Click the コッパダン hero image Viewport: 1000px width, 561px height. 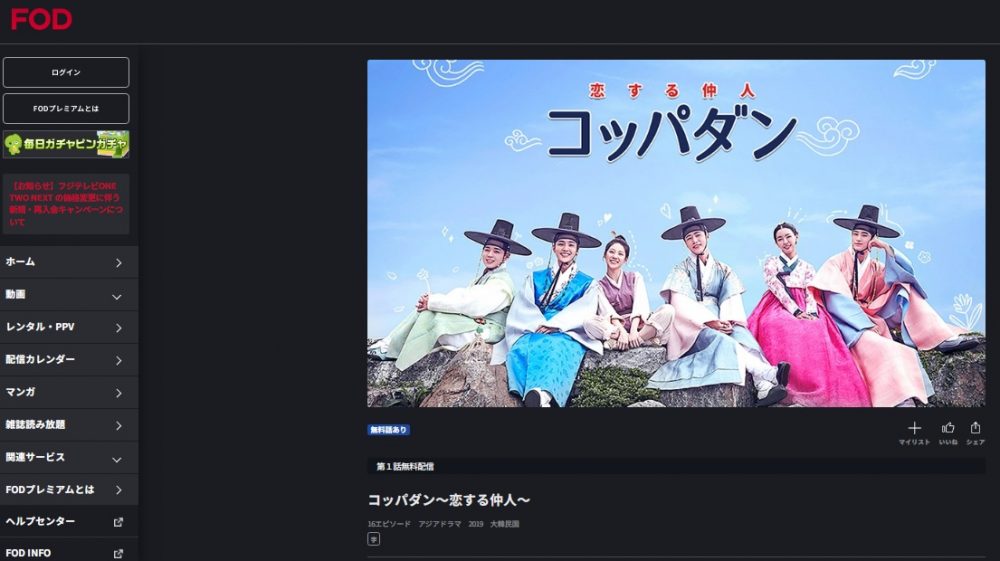676,233
